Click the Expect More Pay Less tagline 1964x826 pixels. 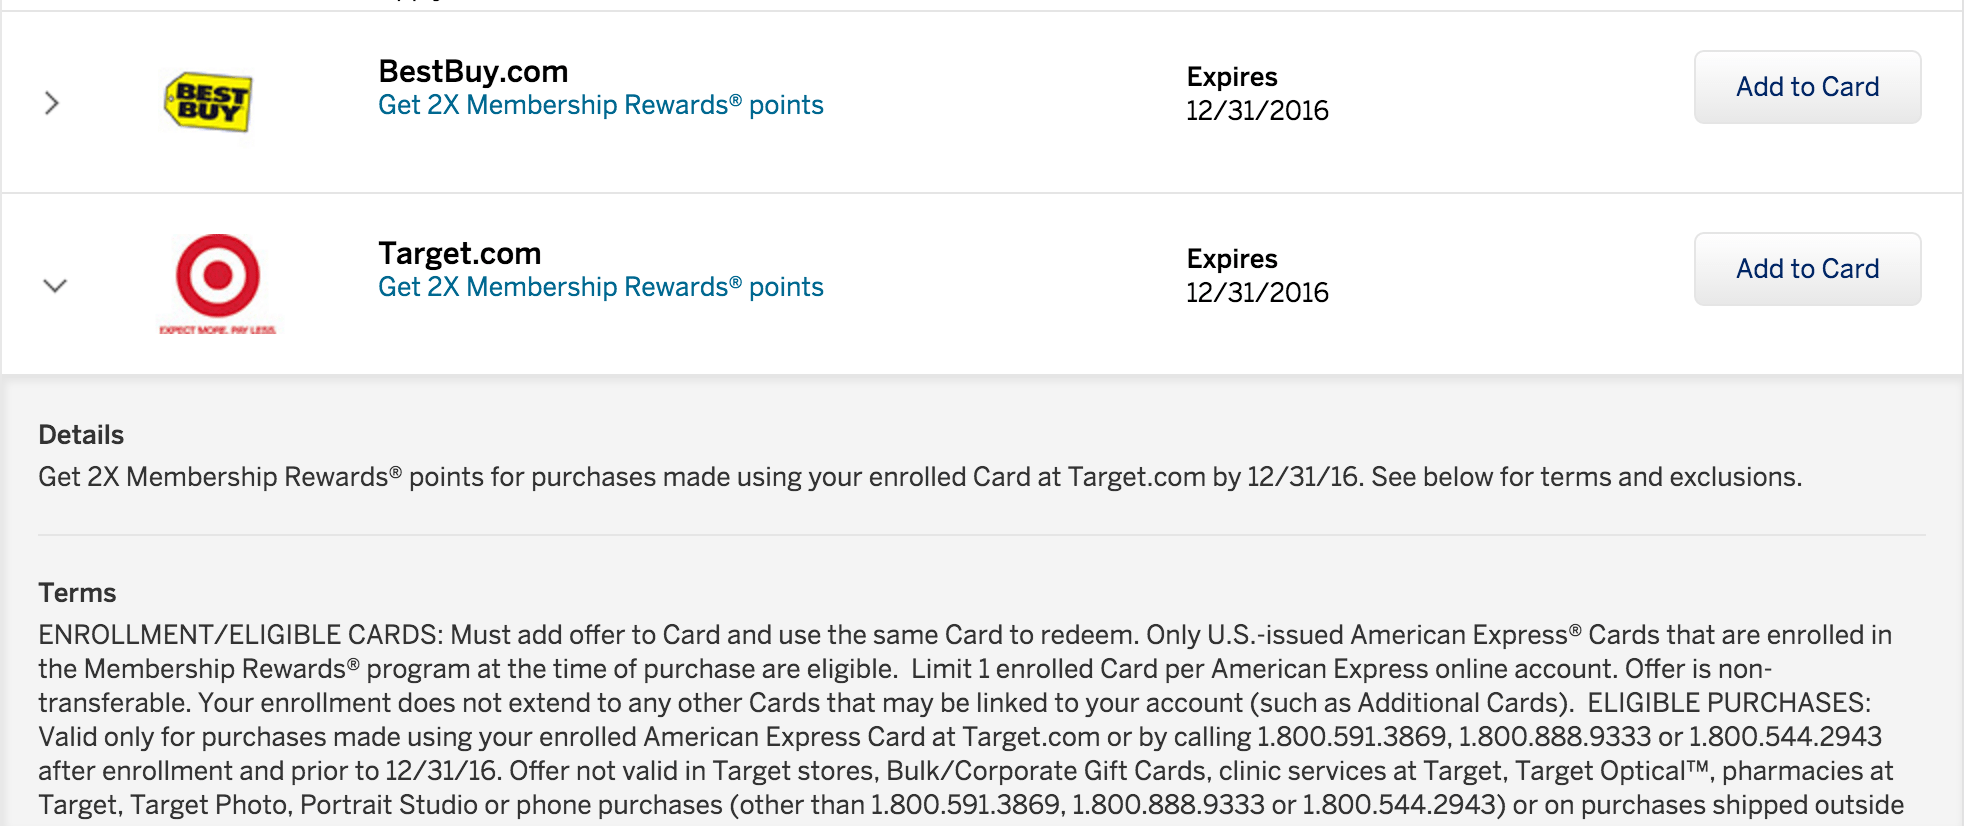[x=218, y=329]
